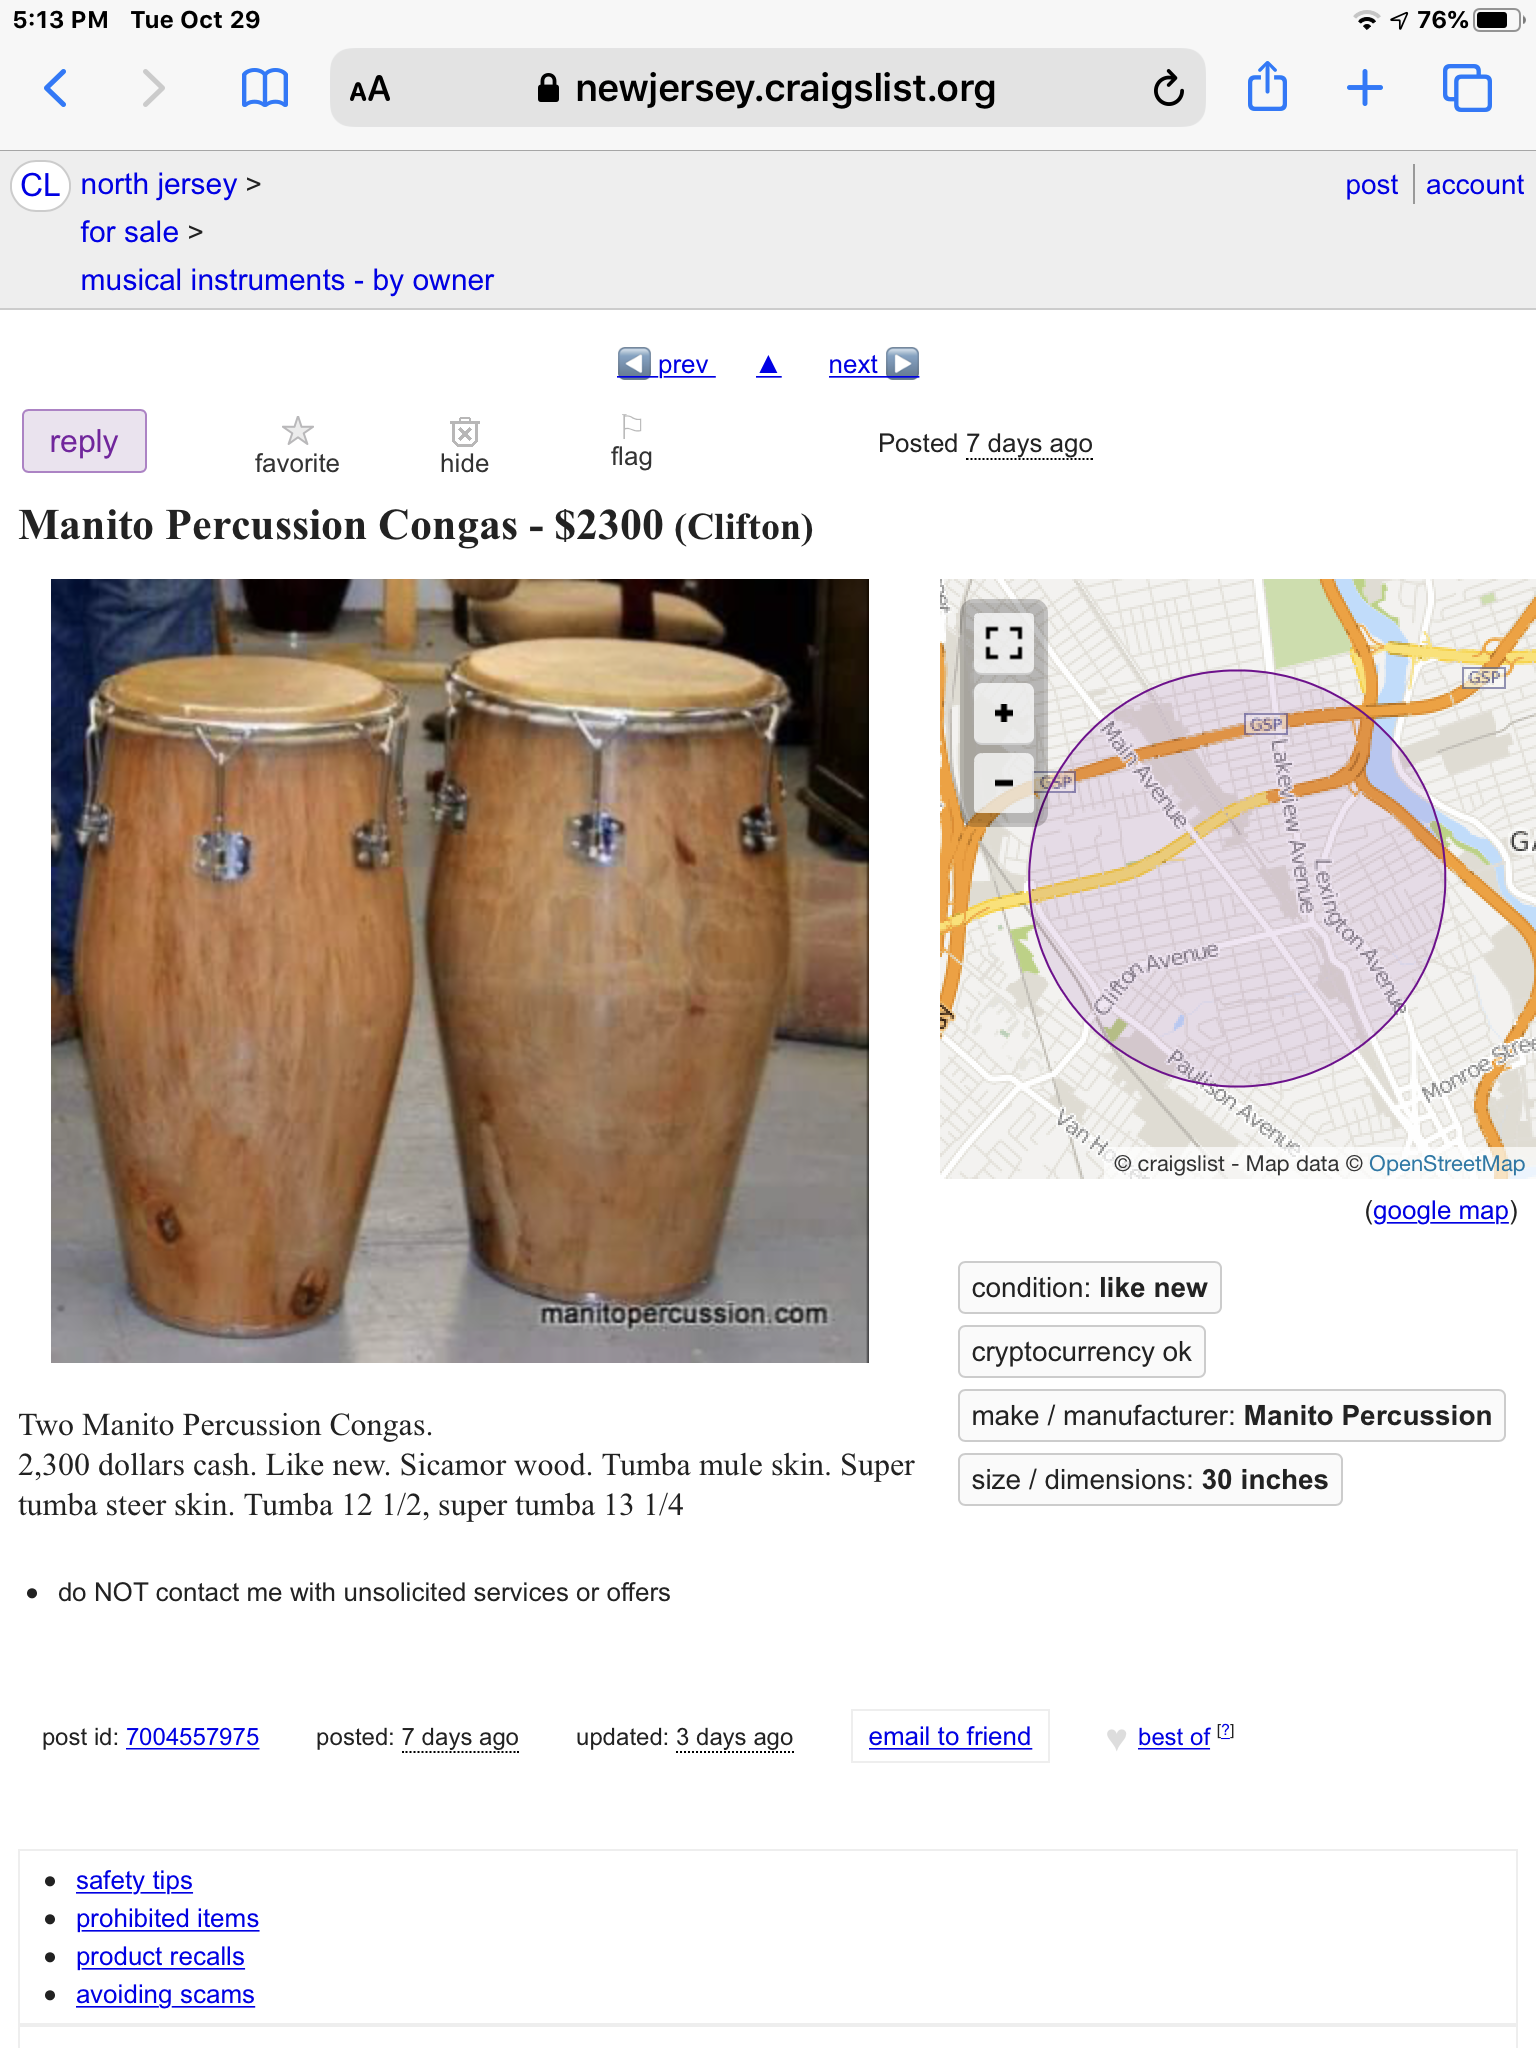Image resolution: width=1536 pixels, height=2048 pixels.
Task: Hide this congas posting
Action: pyautogui.click(x=464, y=444)
